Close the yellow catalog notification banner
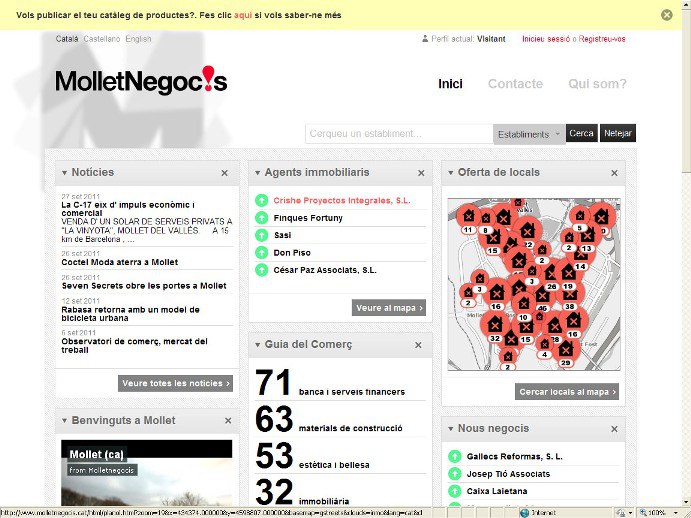The image size is (691, 518). pos(667,15)
